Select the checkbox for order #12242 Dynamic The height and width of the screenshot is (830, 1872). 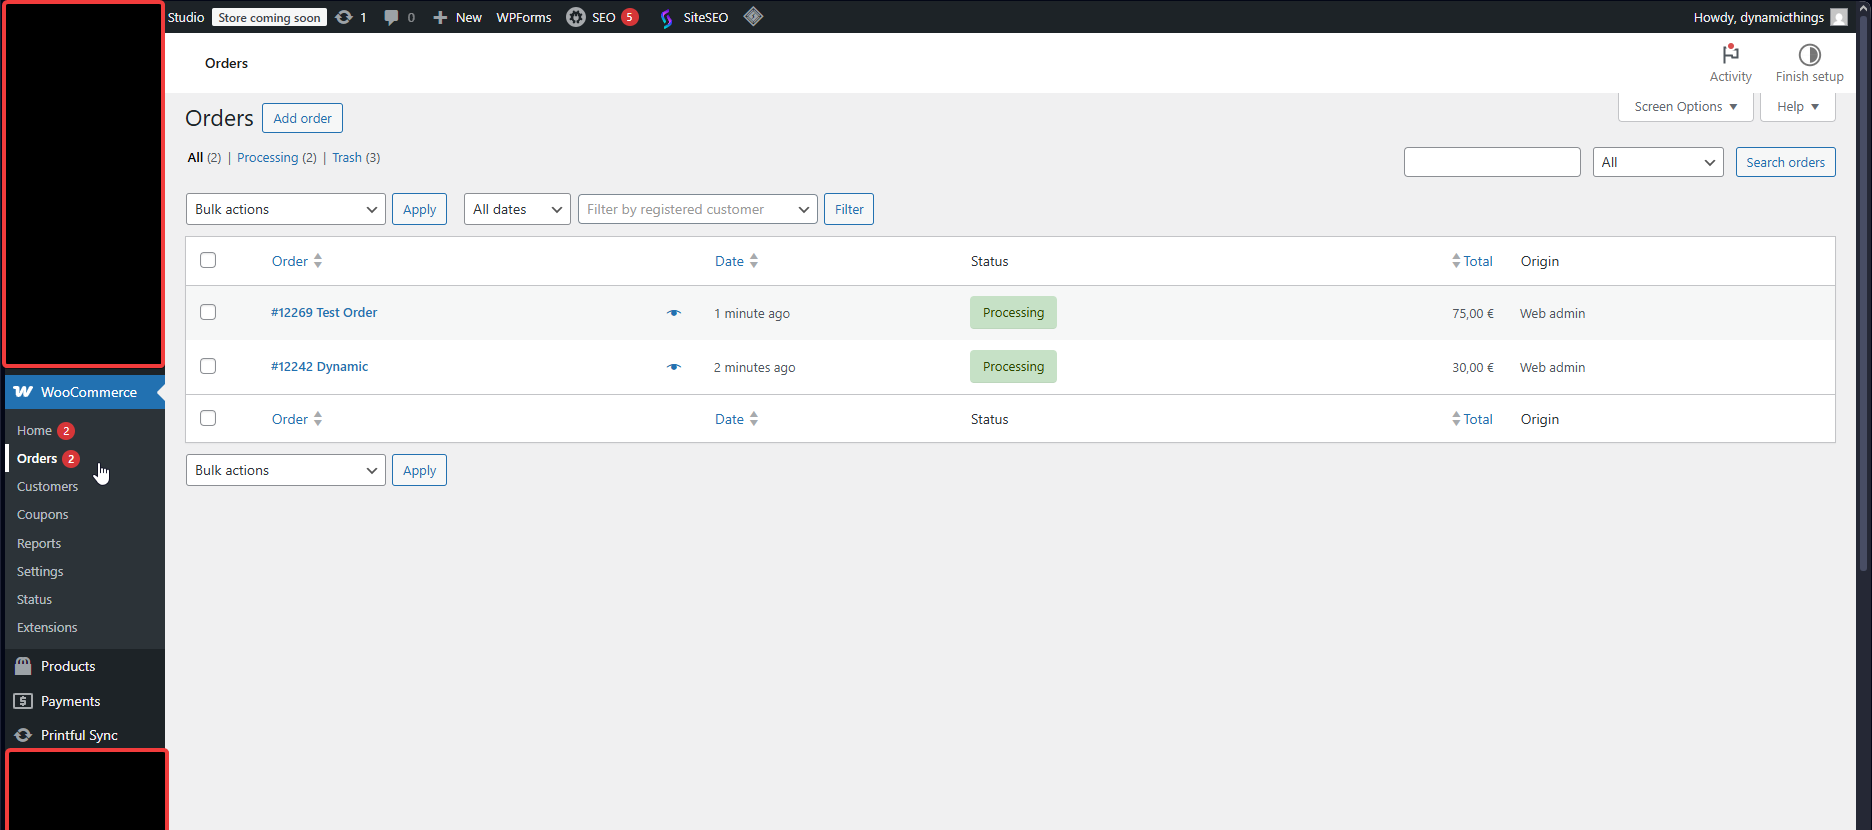[208, 366]
